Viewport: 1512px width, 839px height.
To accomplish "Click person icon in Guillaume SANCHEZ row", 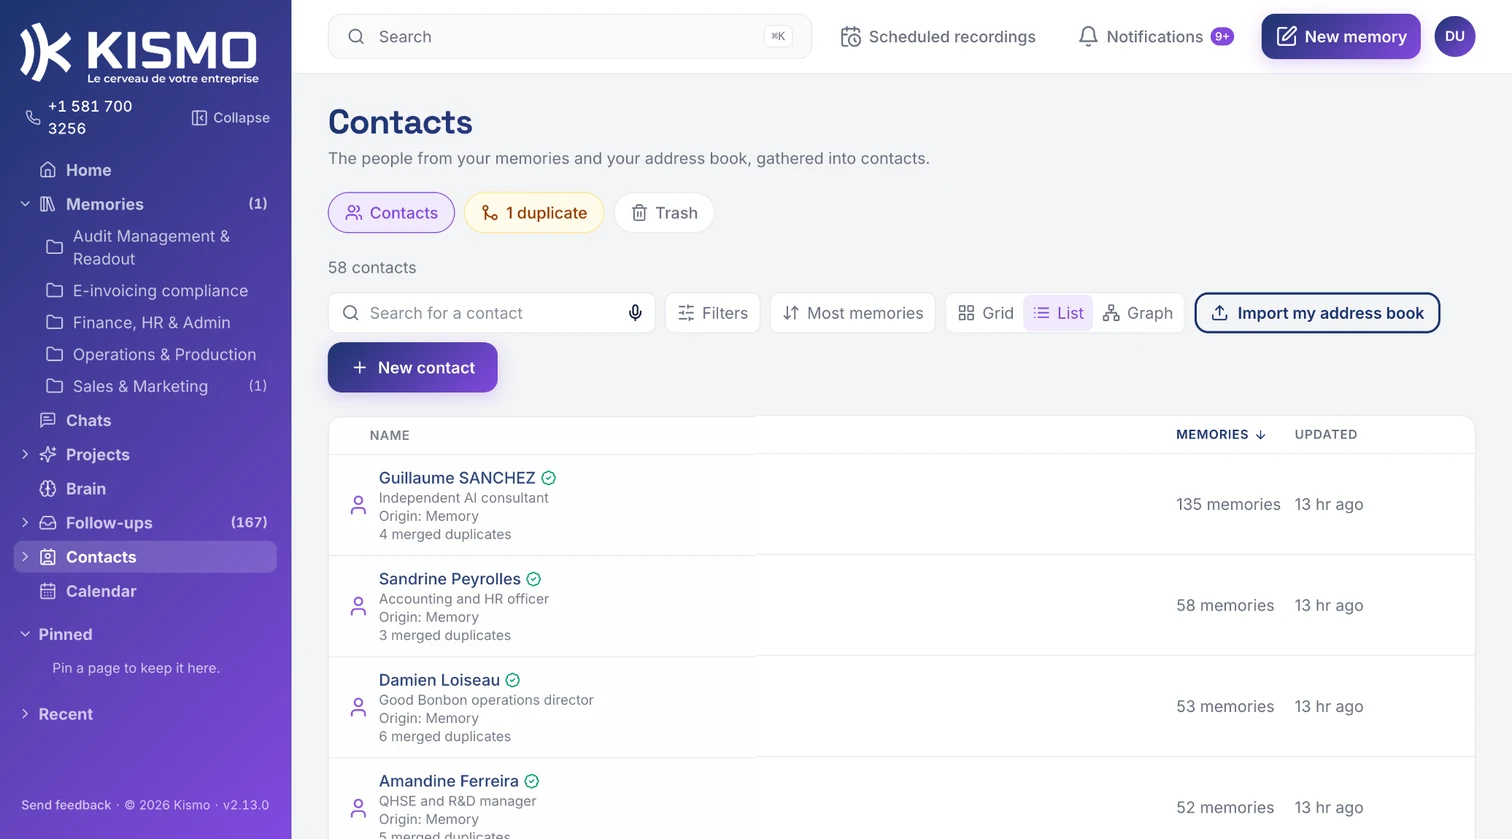I will 358,505.
